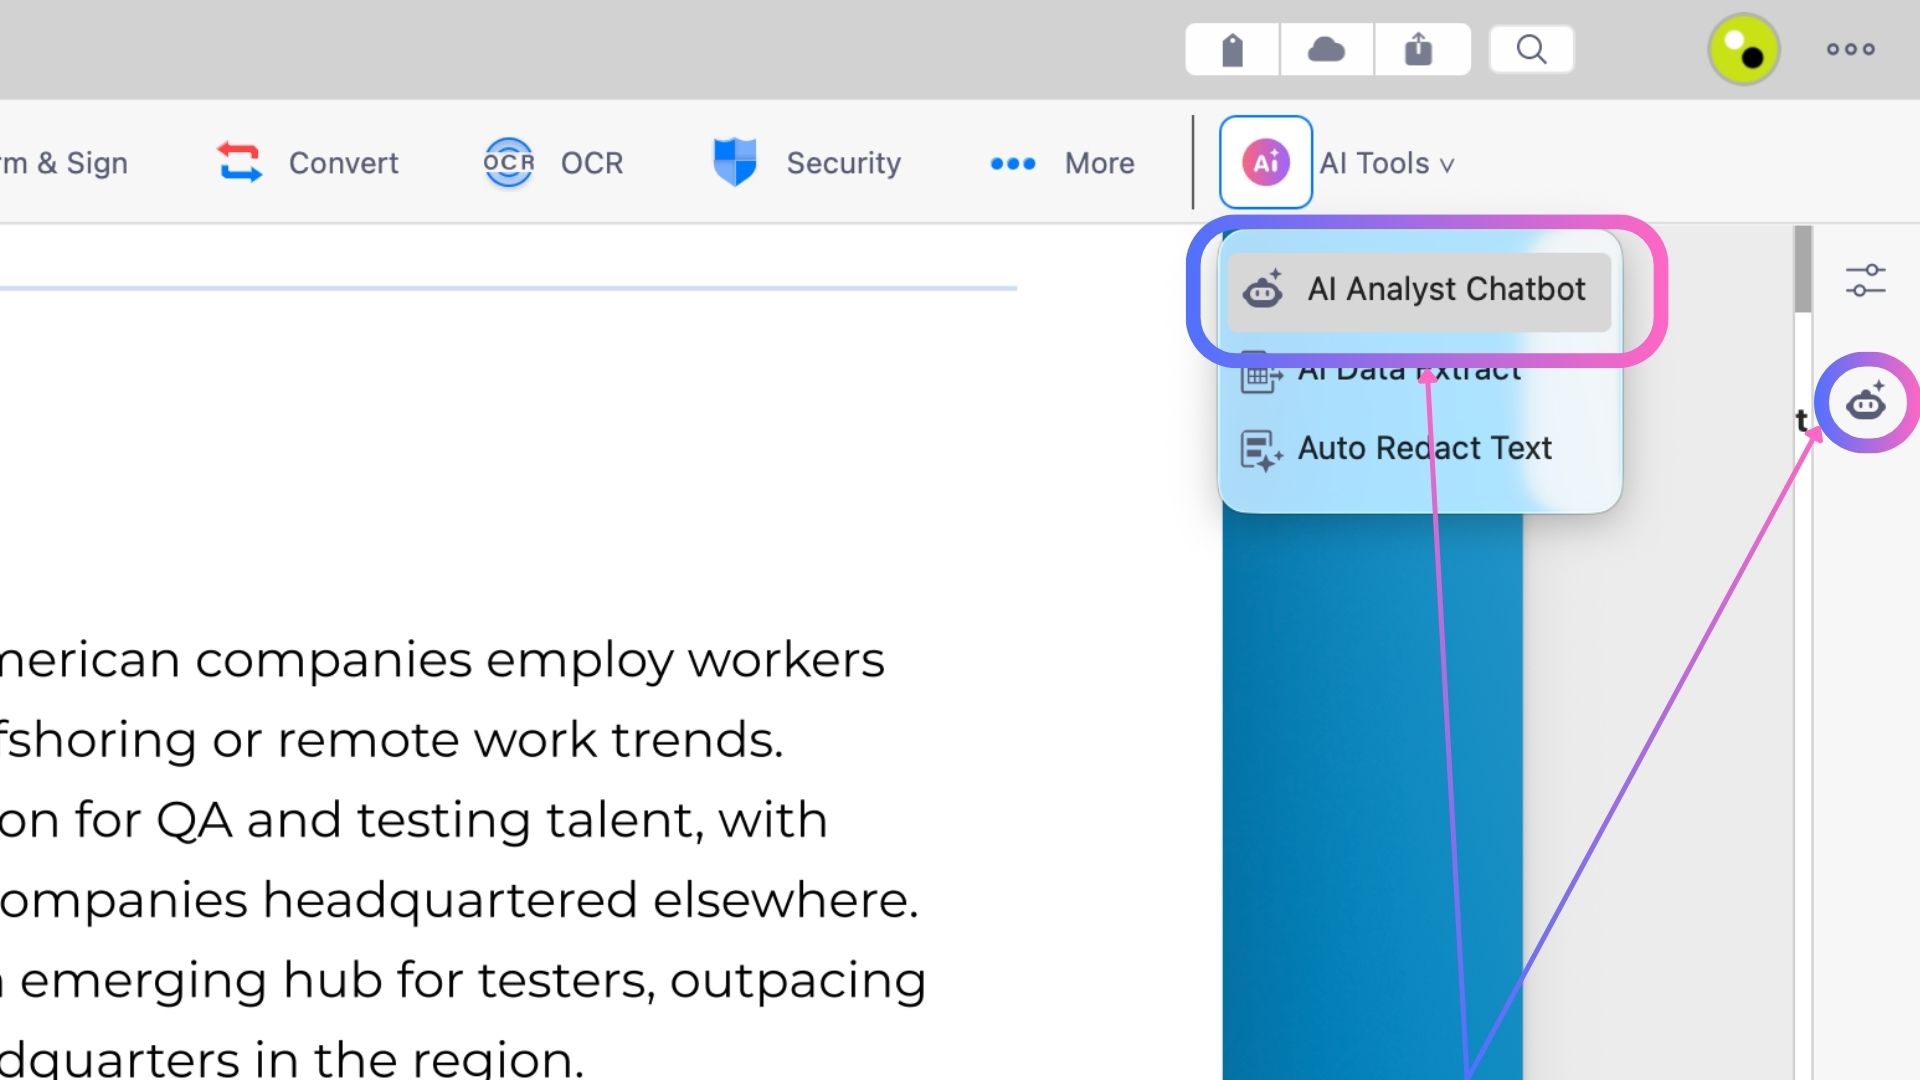Viewport: 1920px width, 1080px height.
Task: Open the AI chatbot sidebar robot icon
Action: click(x=1866, y=402)
